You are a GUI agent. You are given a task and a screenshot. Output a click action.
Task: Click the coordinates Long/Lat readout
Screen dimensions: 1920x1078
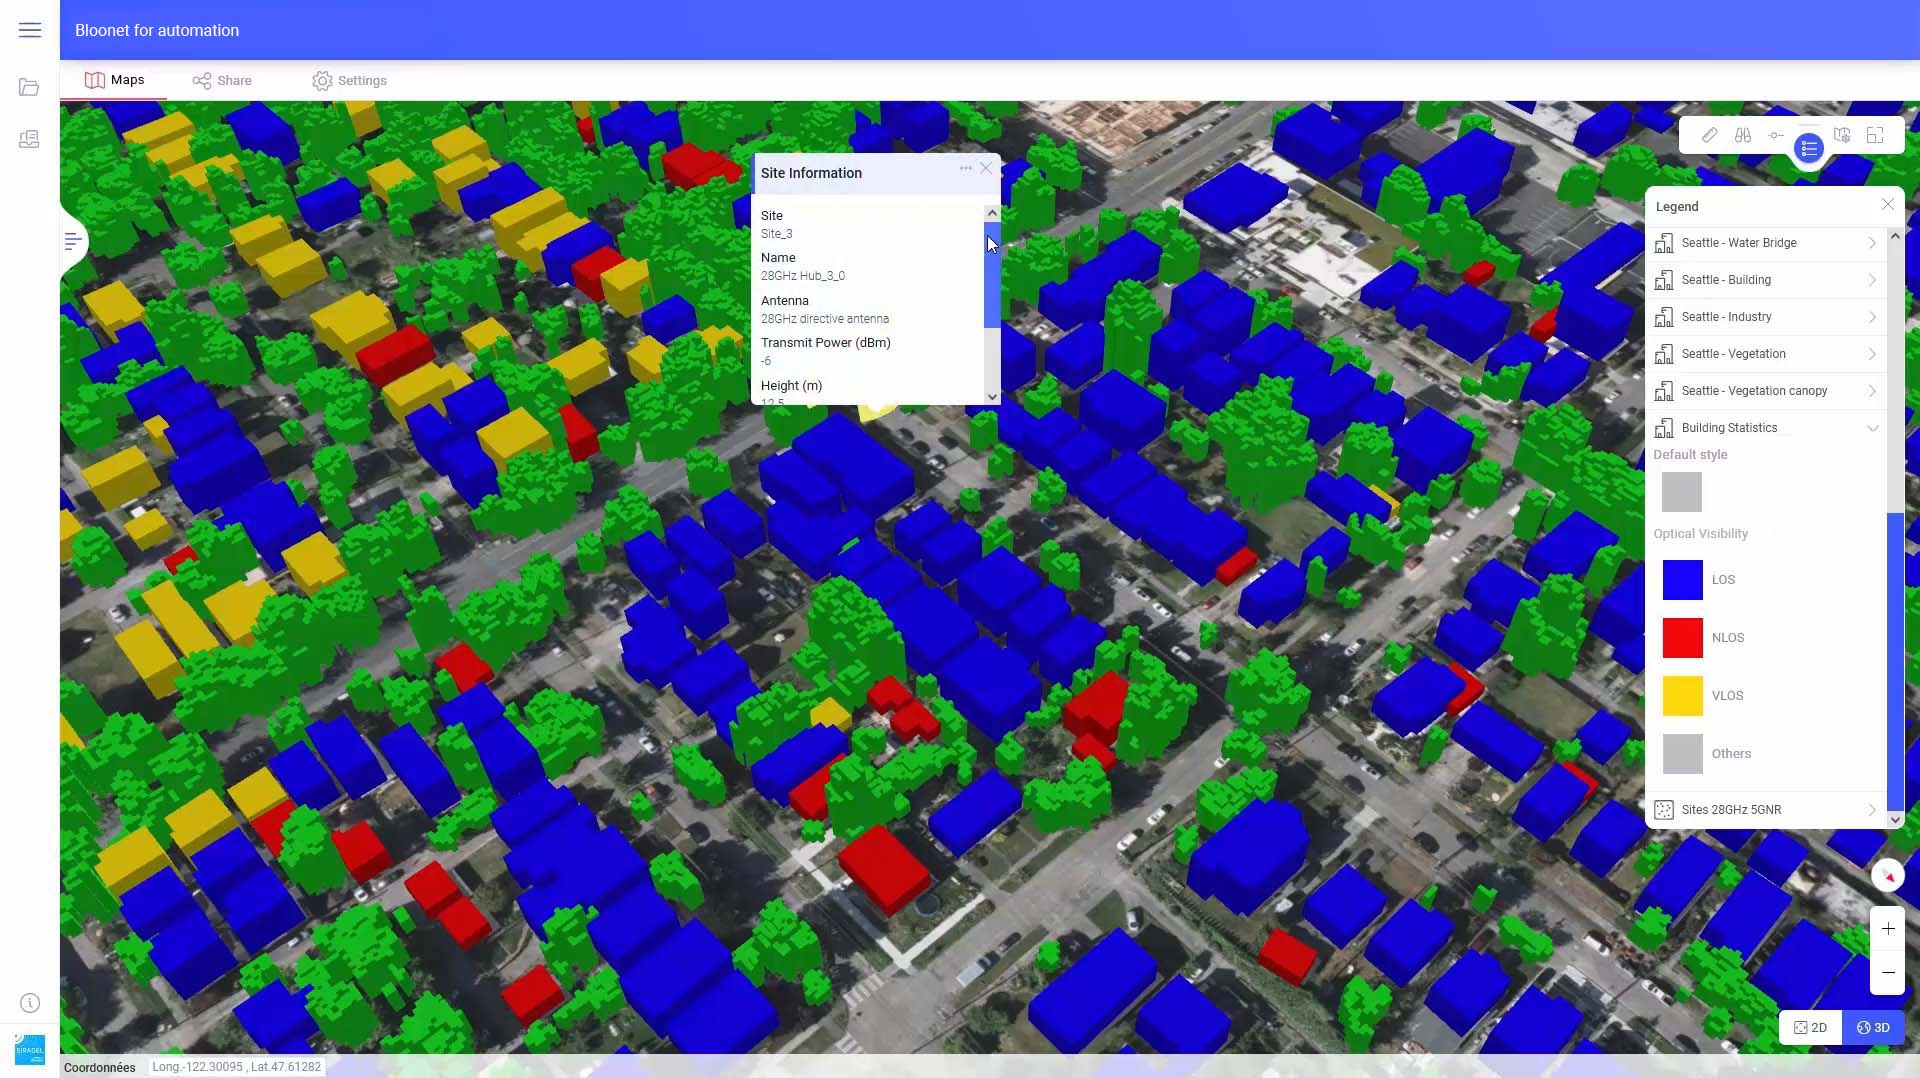tap(236, 1067)
